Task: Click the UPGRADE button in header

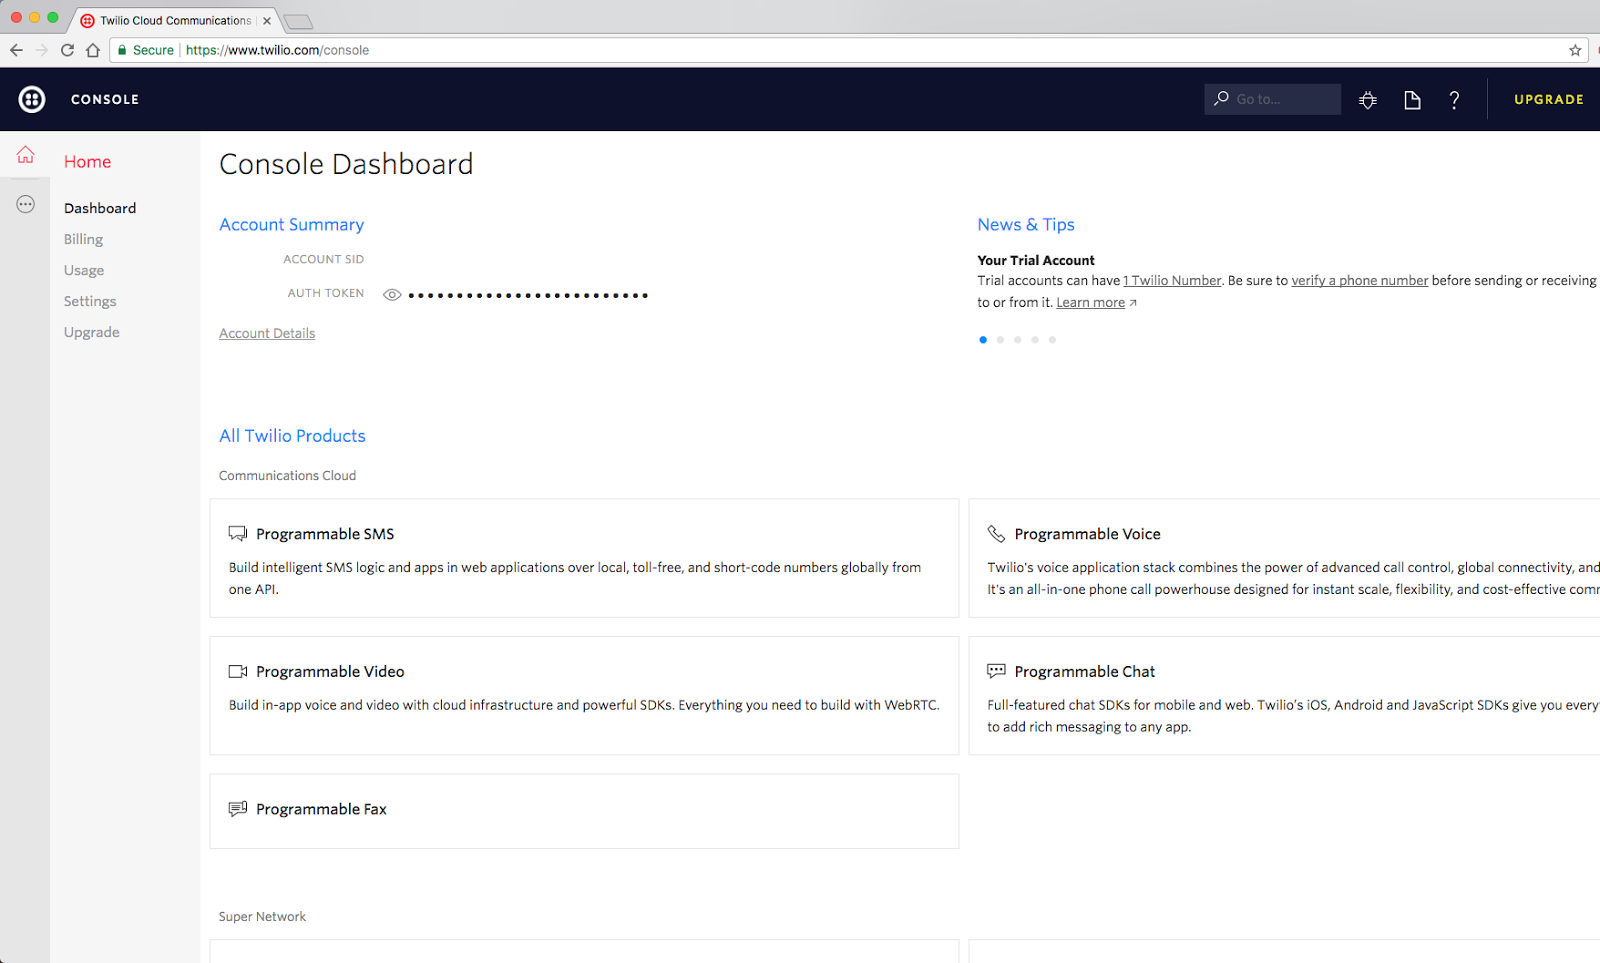Action: pyautogui.click(x=1548, y=99)
